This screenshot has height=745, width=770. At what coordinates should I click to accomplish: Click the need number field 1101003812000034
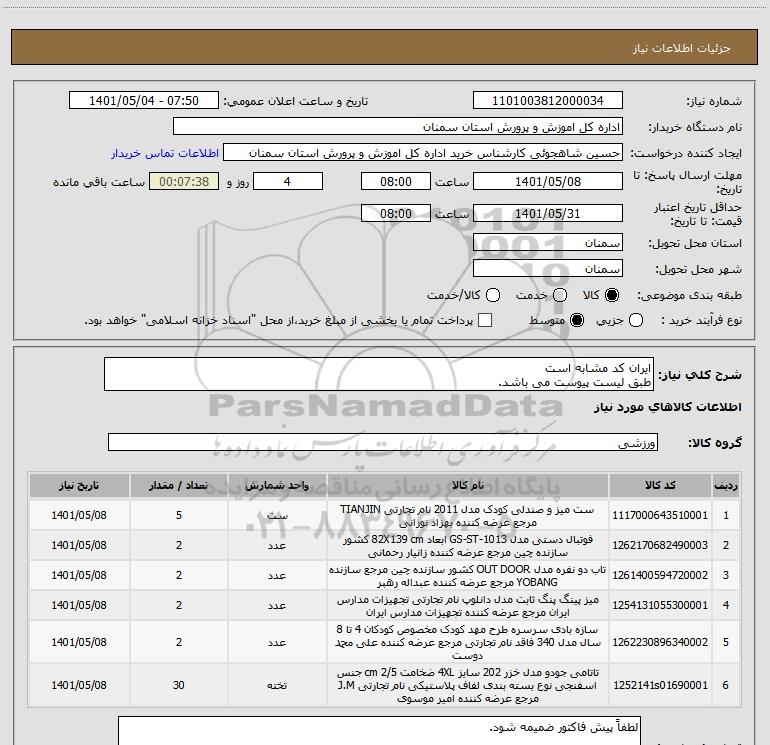coord(548,101)
